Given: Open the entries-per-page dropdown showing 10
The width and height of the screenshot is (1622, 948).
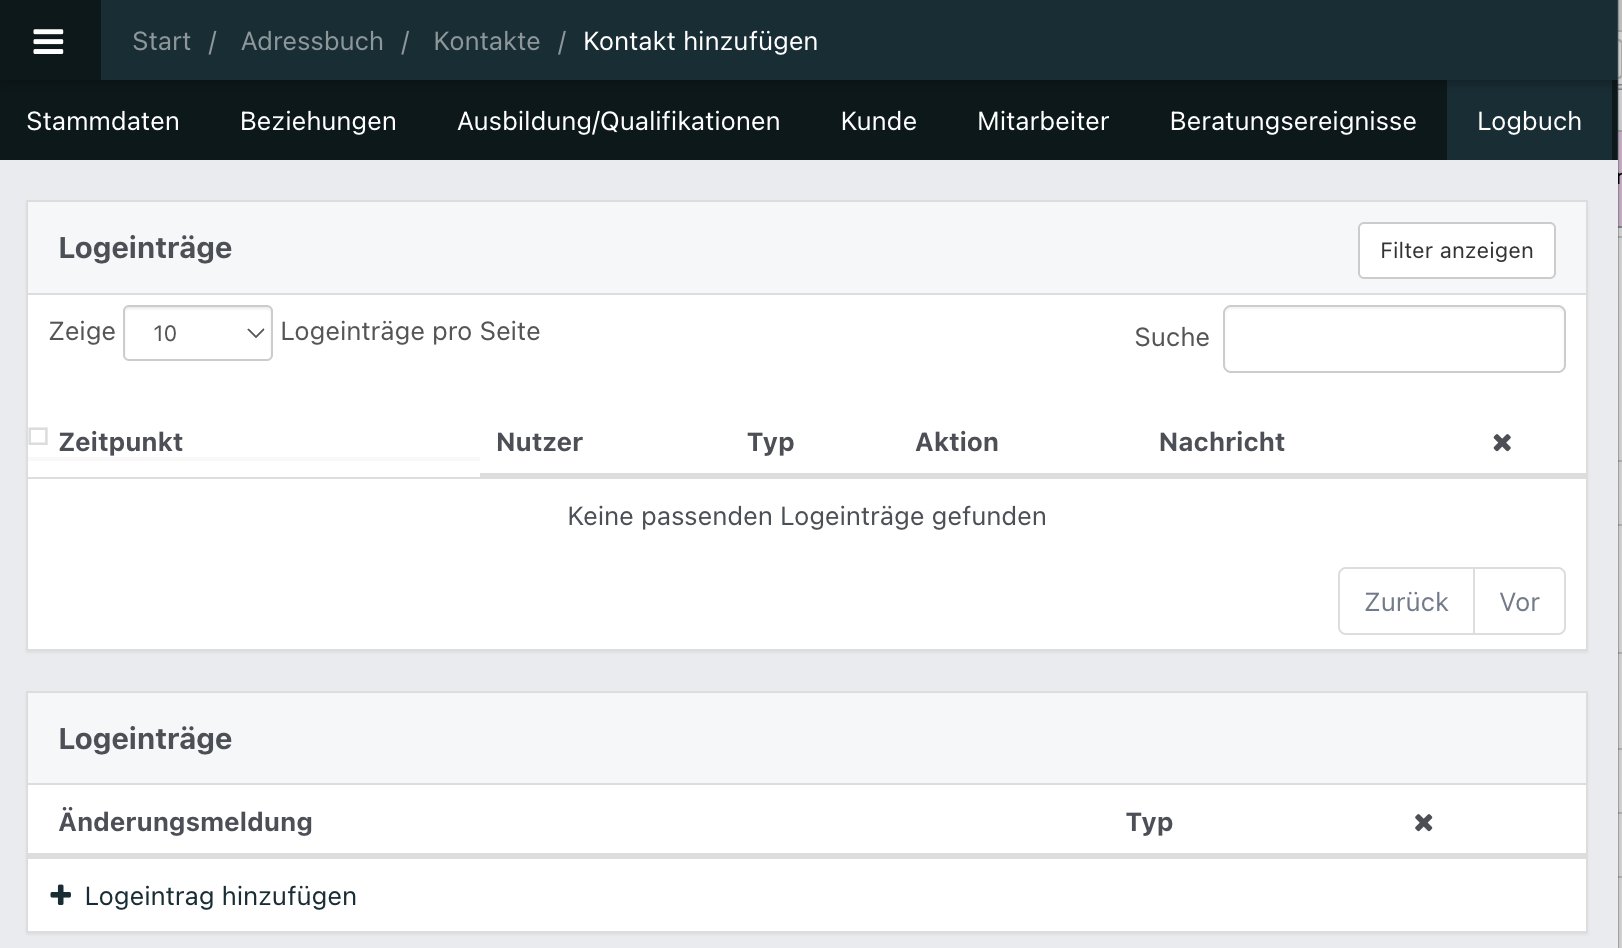Looking at the screenshot, I should [x=197, y=332].
